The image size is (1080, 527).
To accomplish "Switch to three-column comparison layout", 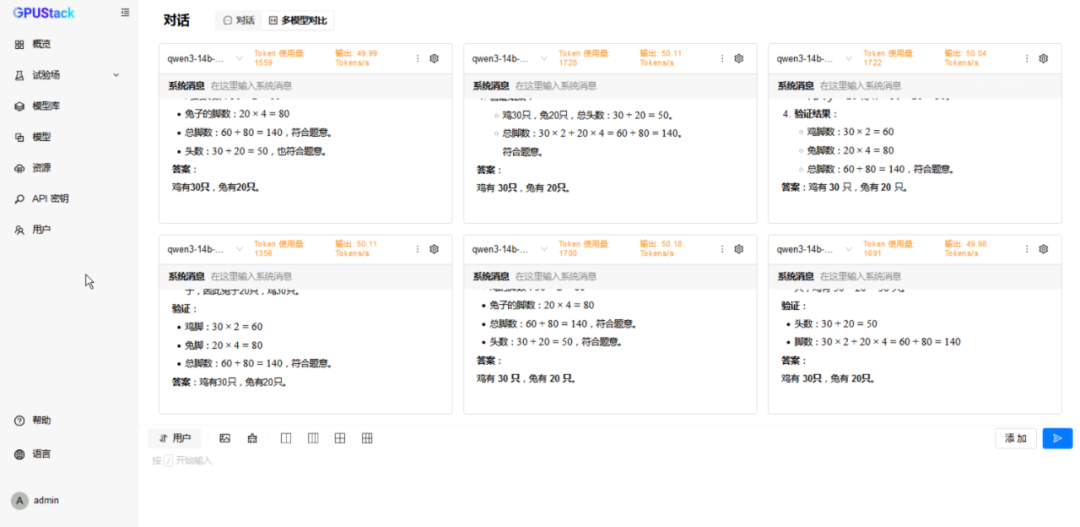I will [x=313, y=438].
